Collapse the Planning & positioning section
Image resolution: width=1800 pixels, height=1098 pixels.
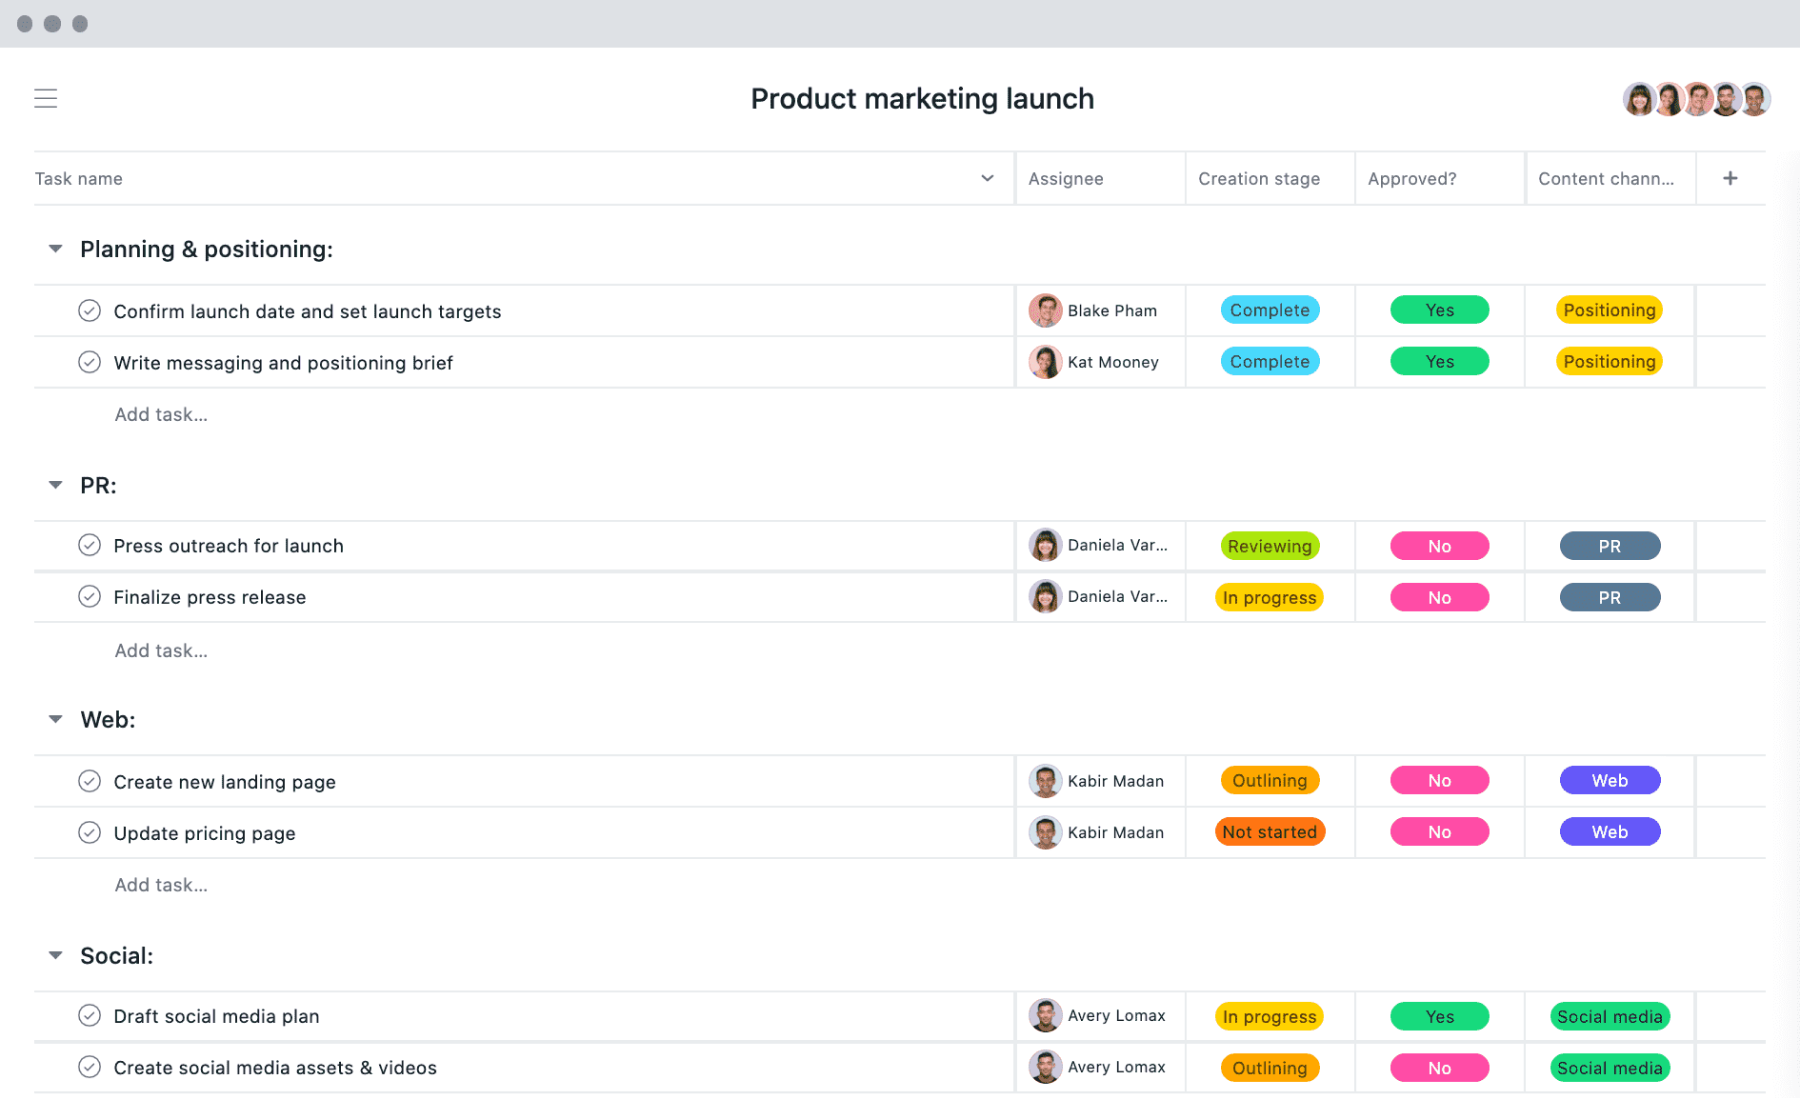click(x=56, y=249)
